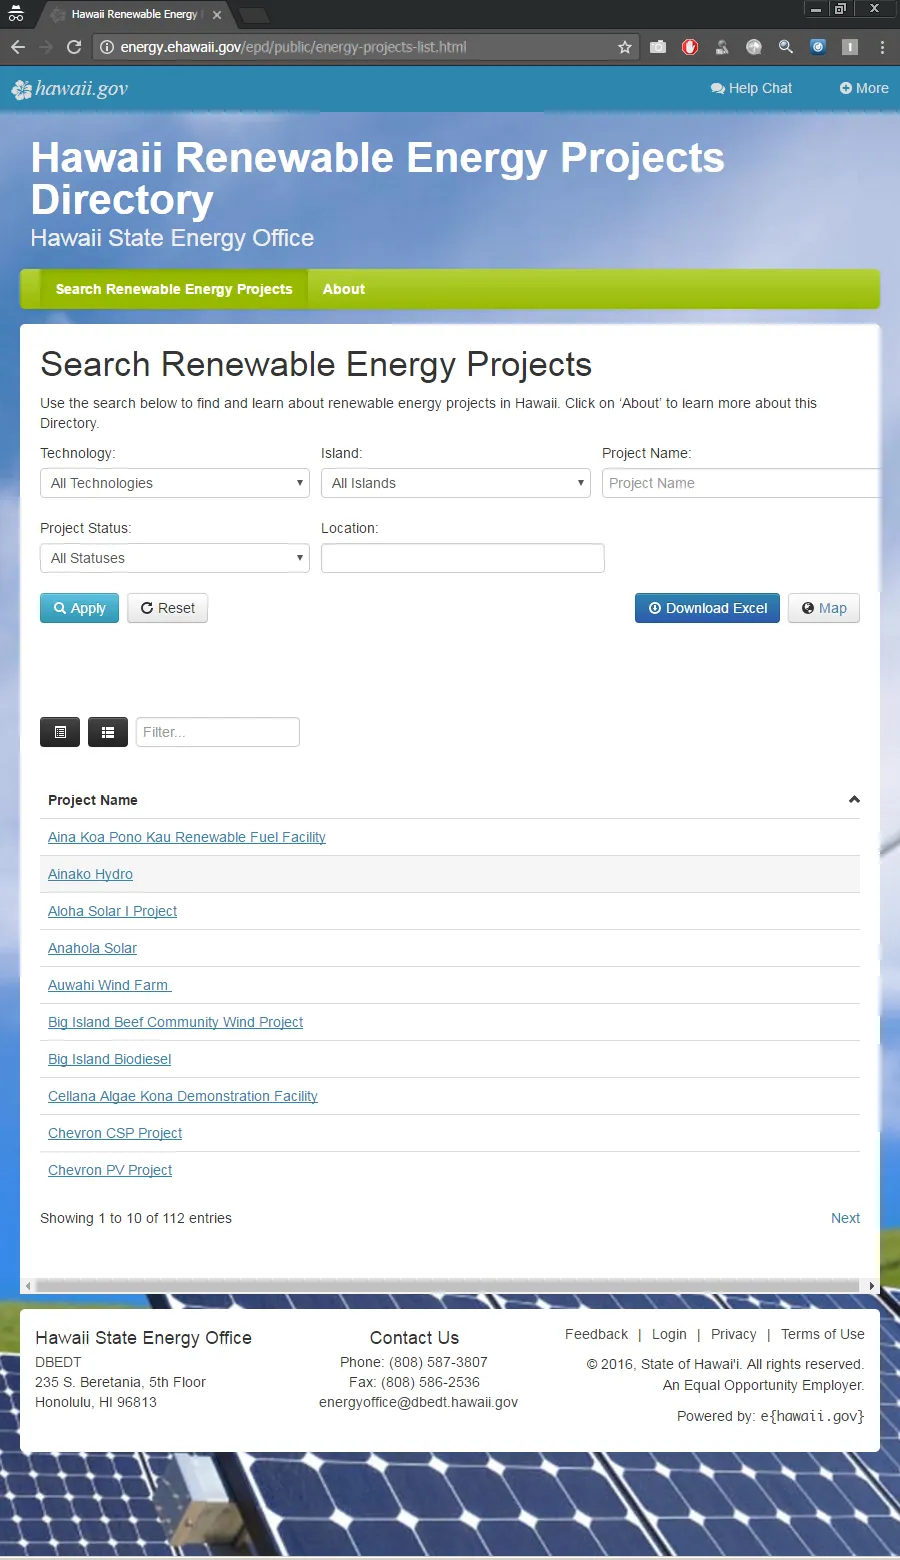Click the horizontal scrollbar at page bottom
Image resolution: width=900 pixels, height=1560 pixels.
(x=448, y=1286)
